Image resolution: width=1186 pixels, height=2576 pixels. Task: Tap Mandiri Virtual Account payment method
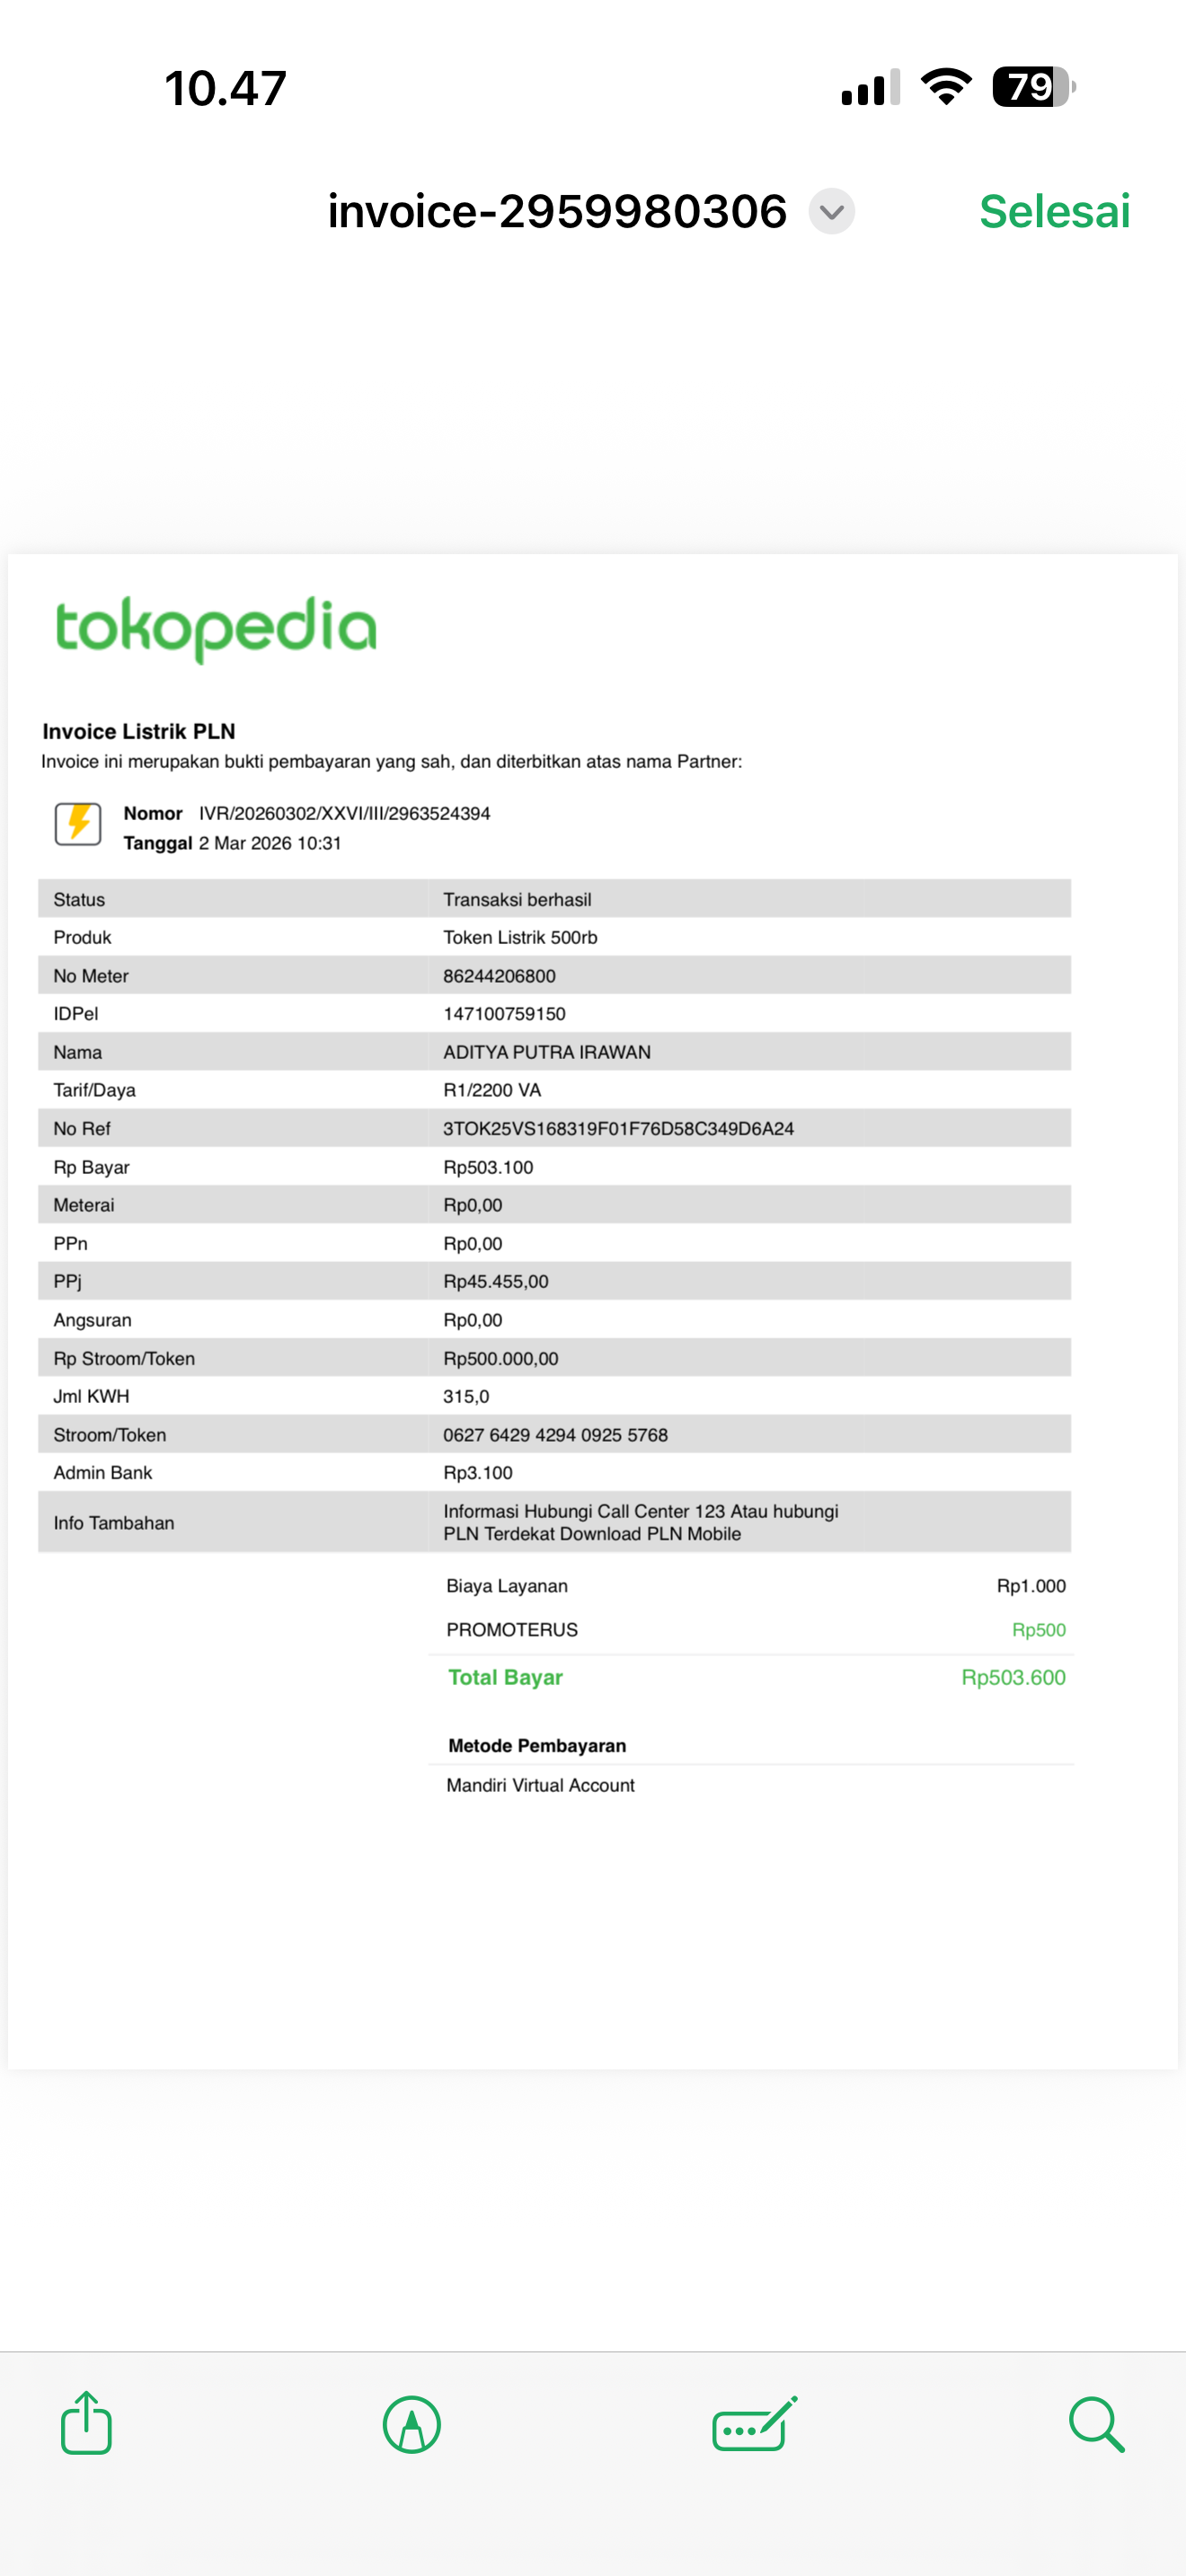tap(540, 1785)
